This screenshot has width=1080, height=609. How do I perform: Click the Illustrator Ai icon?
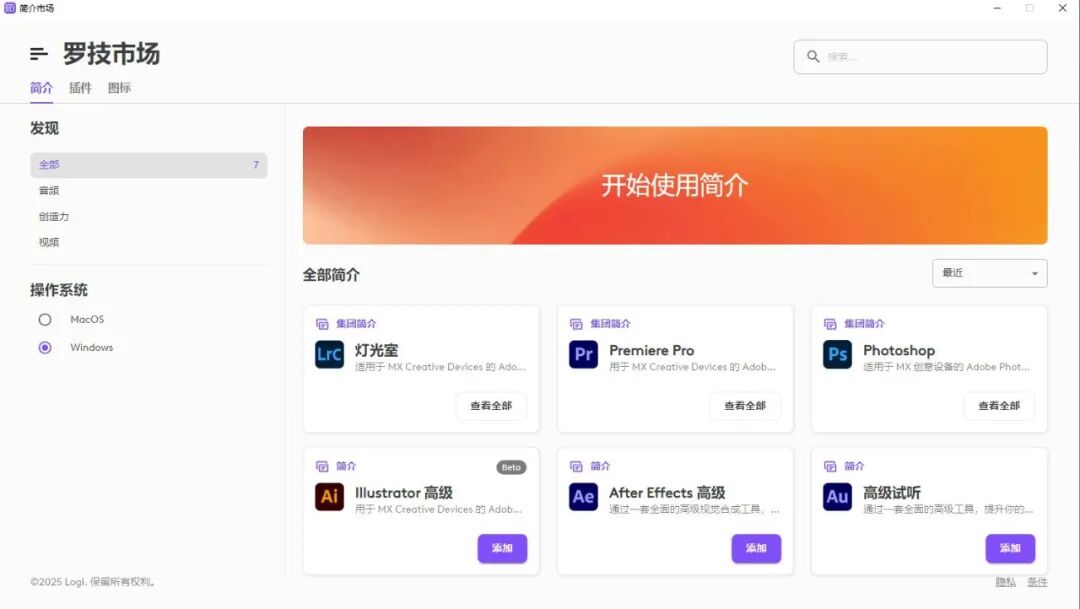(x=329, y=497)
